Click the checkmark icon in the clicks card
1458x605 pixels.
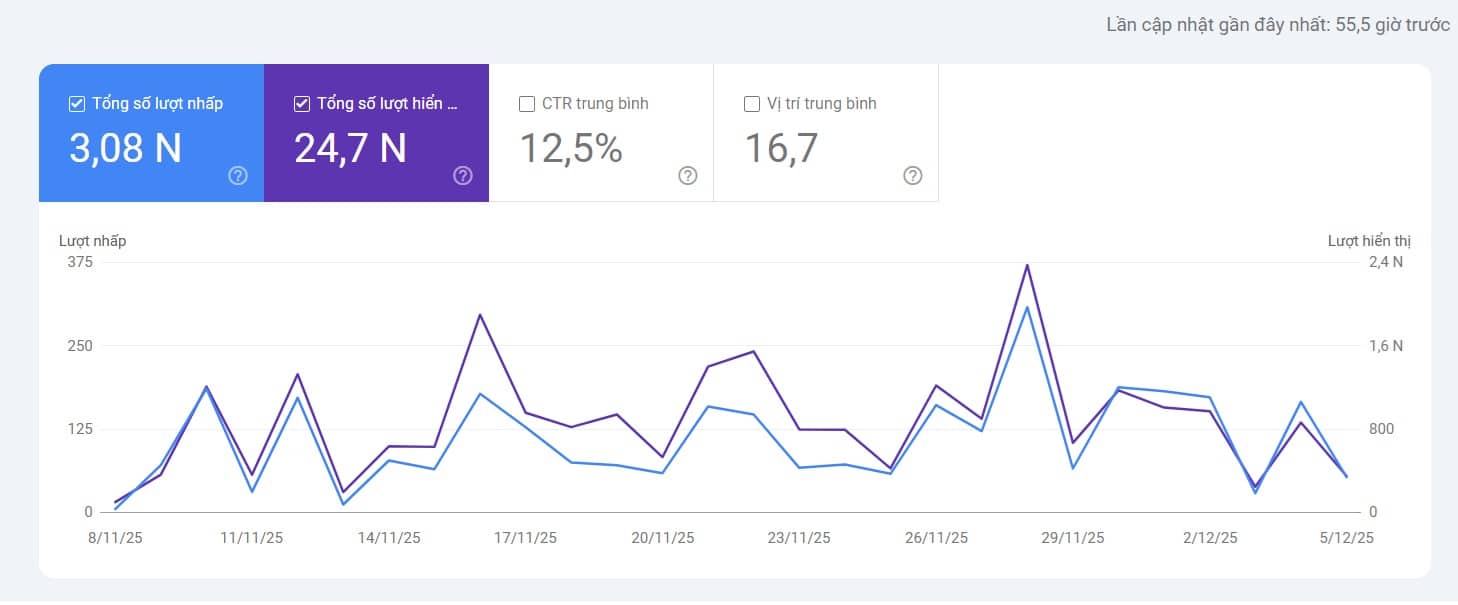pyautogui.click(x=75, y=103)
